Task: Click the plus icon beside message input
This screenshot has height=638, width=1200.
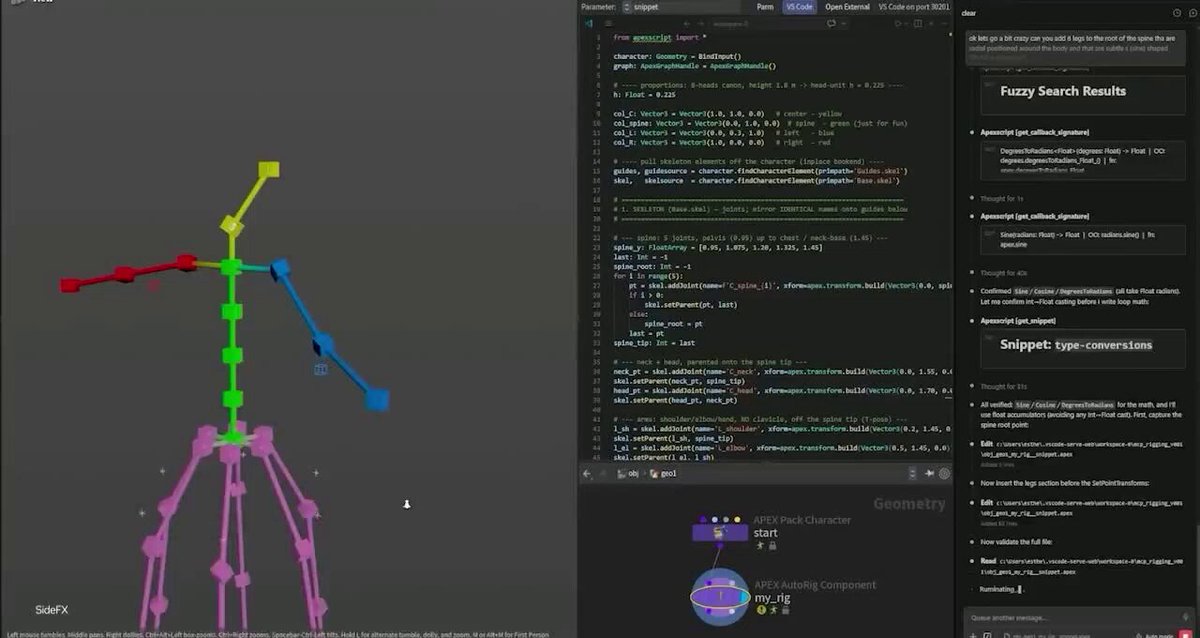Action: (973, 635)
